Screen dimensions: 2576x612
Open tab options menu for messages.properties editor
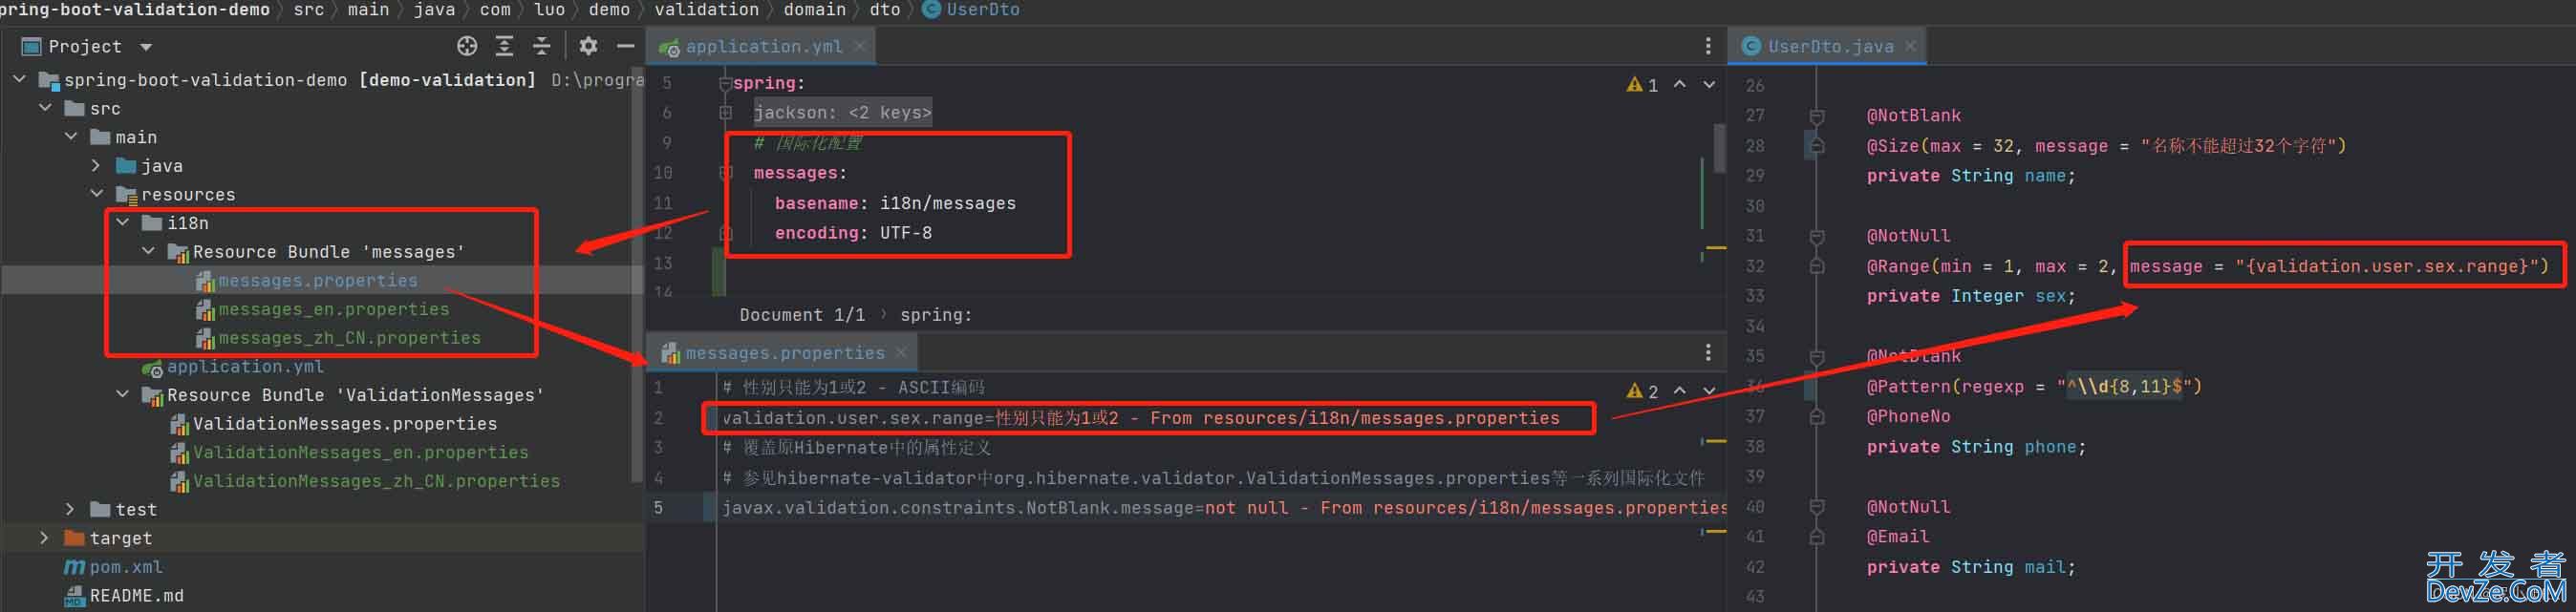[1708, 352]
